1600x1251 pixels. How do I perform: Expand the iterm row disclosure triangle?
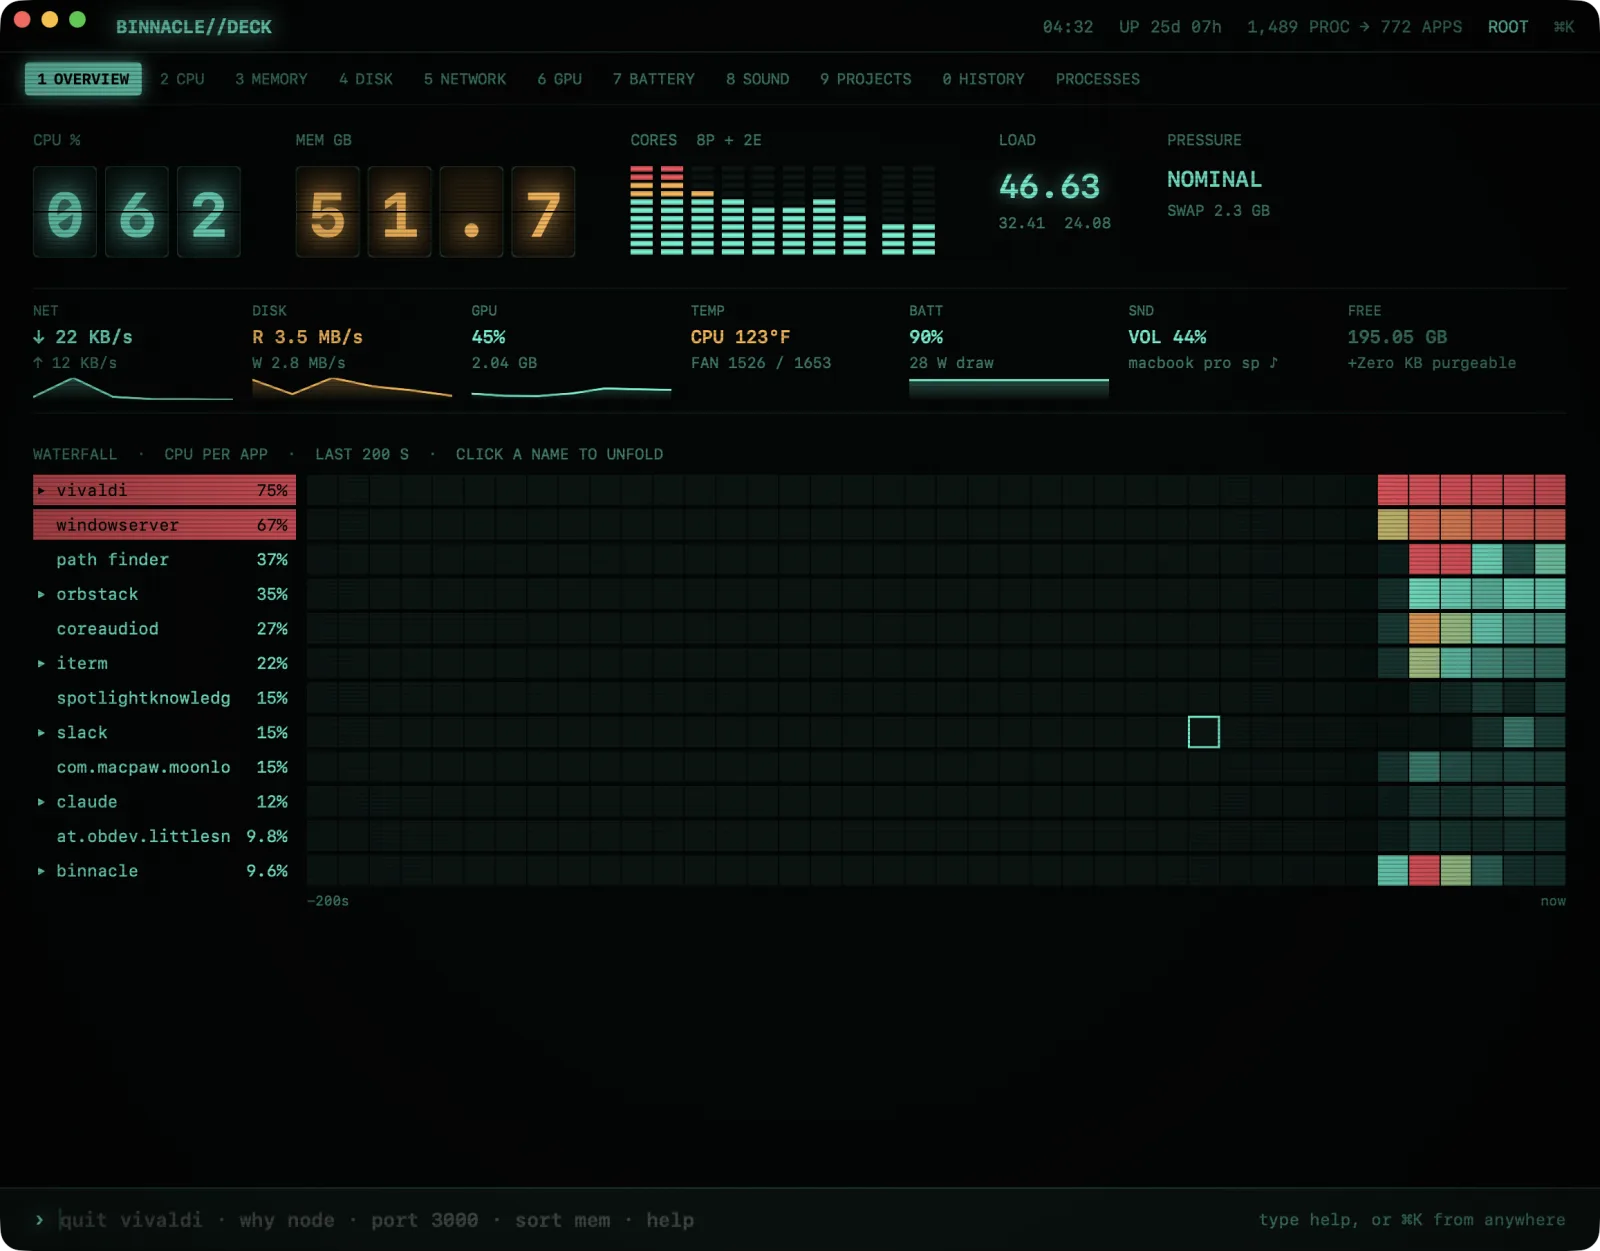point(41,663)
